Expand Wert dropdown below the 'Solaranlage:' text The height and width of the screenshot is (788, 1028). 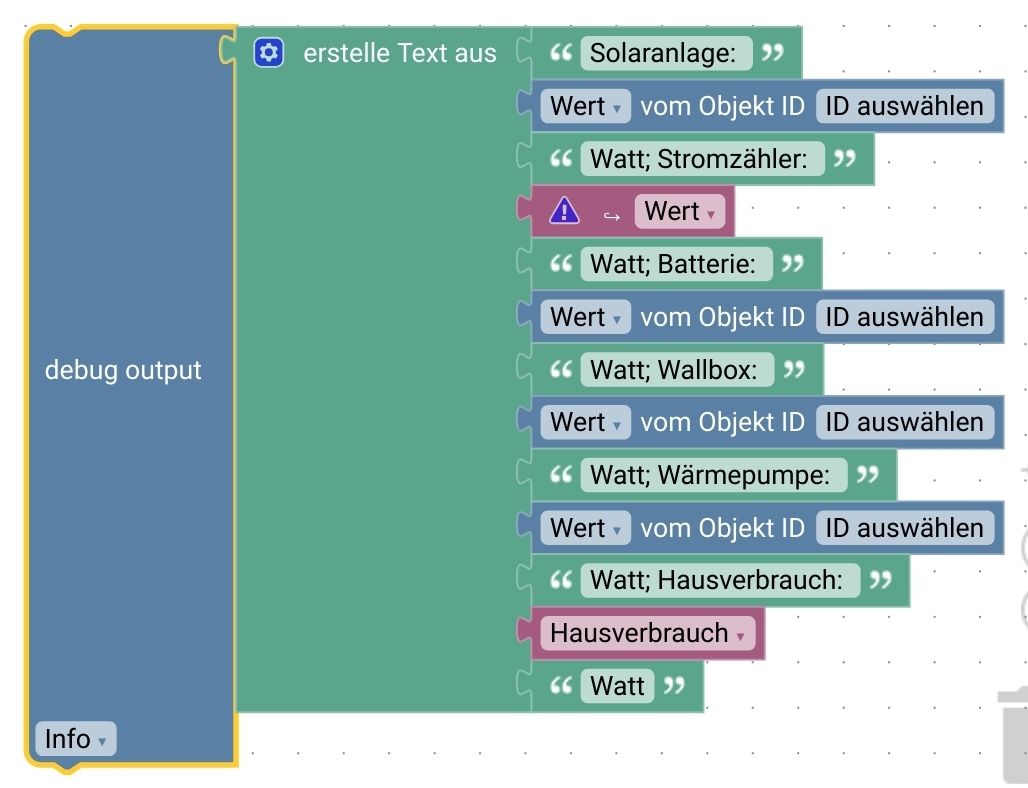point(585,106)
